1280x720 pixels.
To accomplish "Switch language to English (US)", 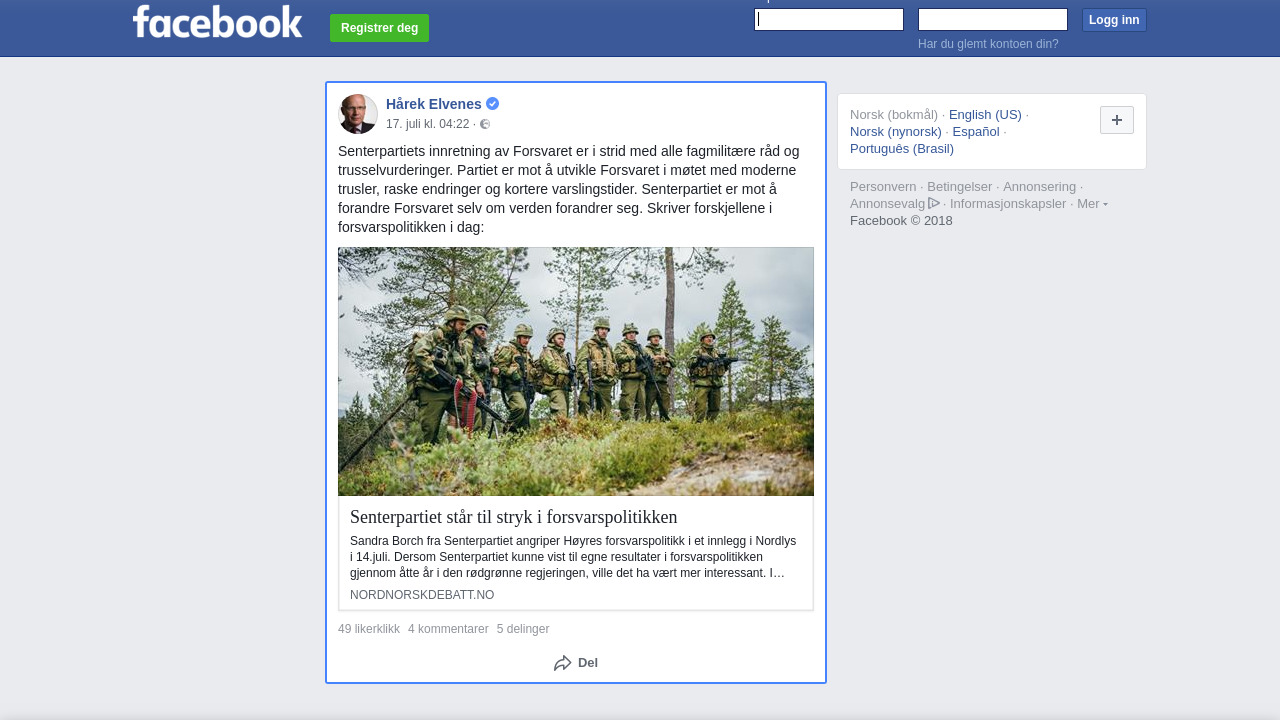I will 985,114.
